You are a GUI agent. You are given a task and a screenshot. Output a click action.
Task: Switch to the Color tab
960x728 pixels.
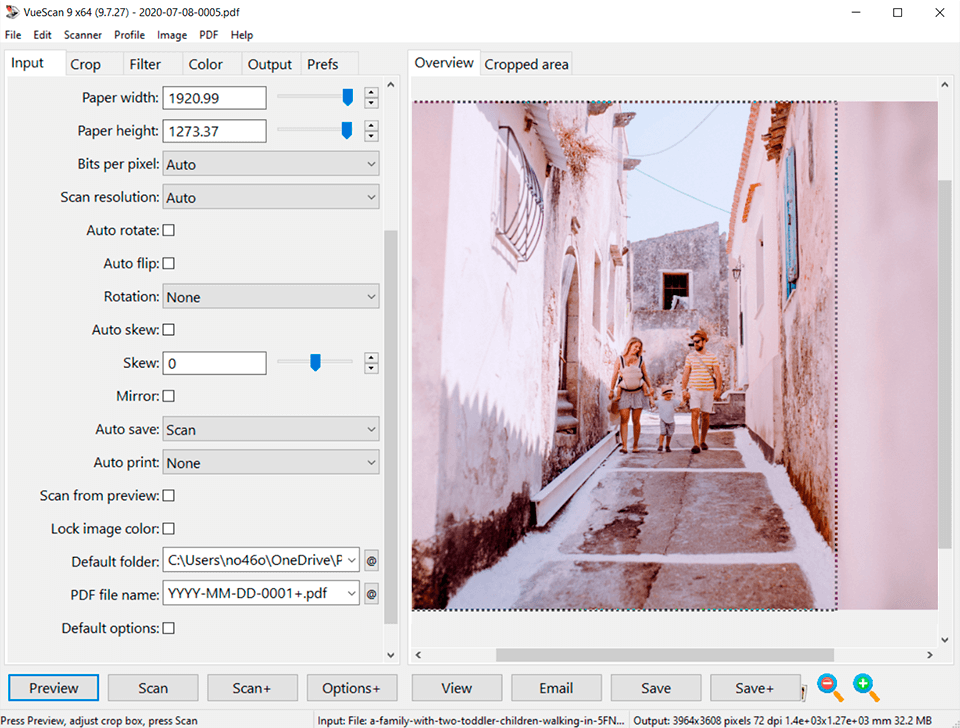click(x=204, y=63)
